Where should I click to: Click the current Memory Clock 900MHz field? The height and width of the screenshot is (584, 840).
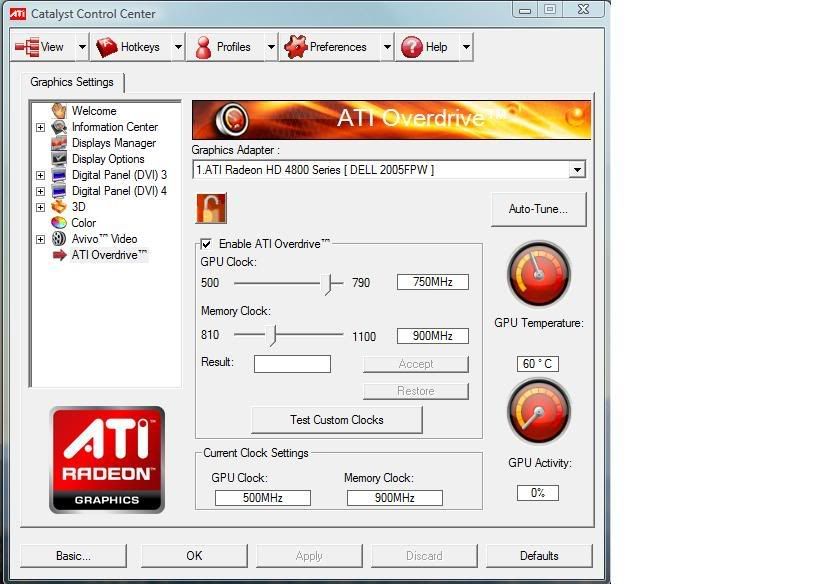pos(395,498)
